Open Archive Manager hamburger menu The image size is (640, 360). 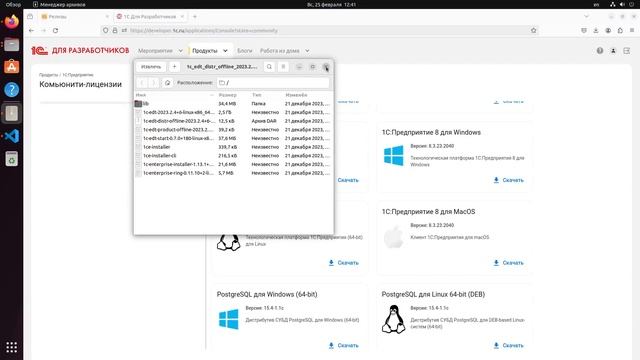click(x=283, y=67)
